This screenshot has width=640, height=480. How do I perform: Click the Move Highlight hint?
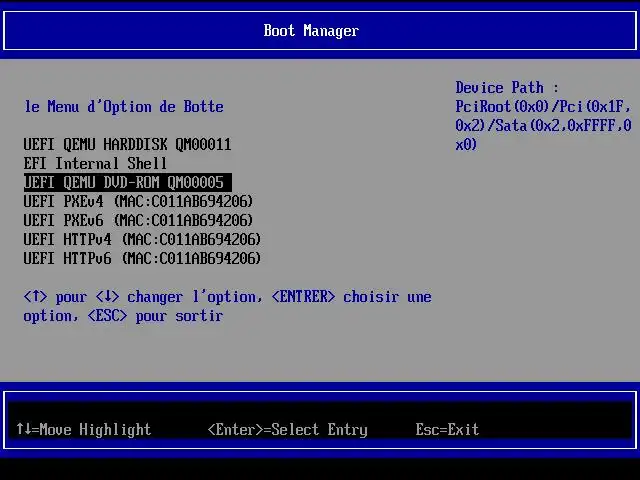[x=84, y=429]
